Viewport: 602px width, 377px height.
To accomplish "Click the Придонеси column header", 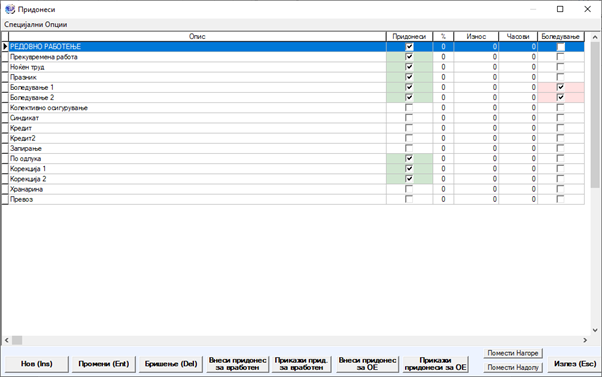I will click(x=409, y=36).
